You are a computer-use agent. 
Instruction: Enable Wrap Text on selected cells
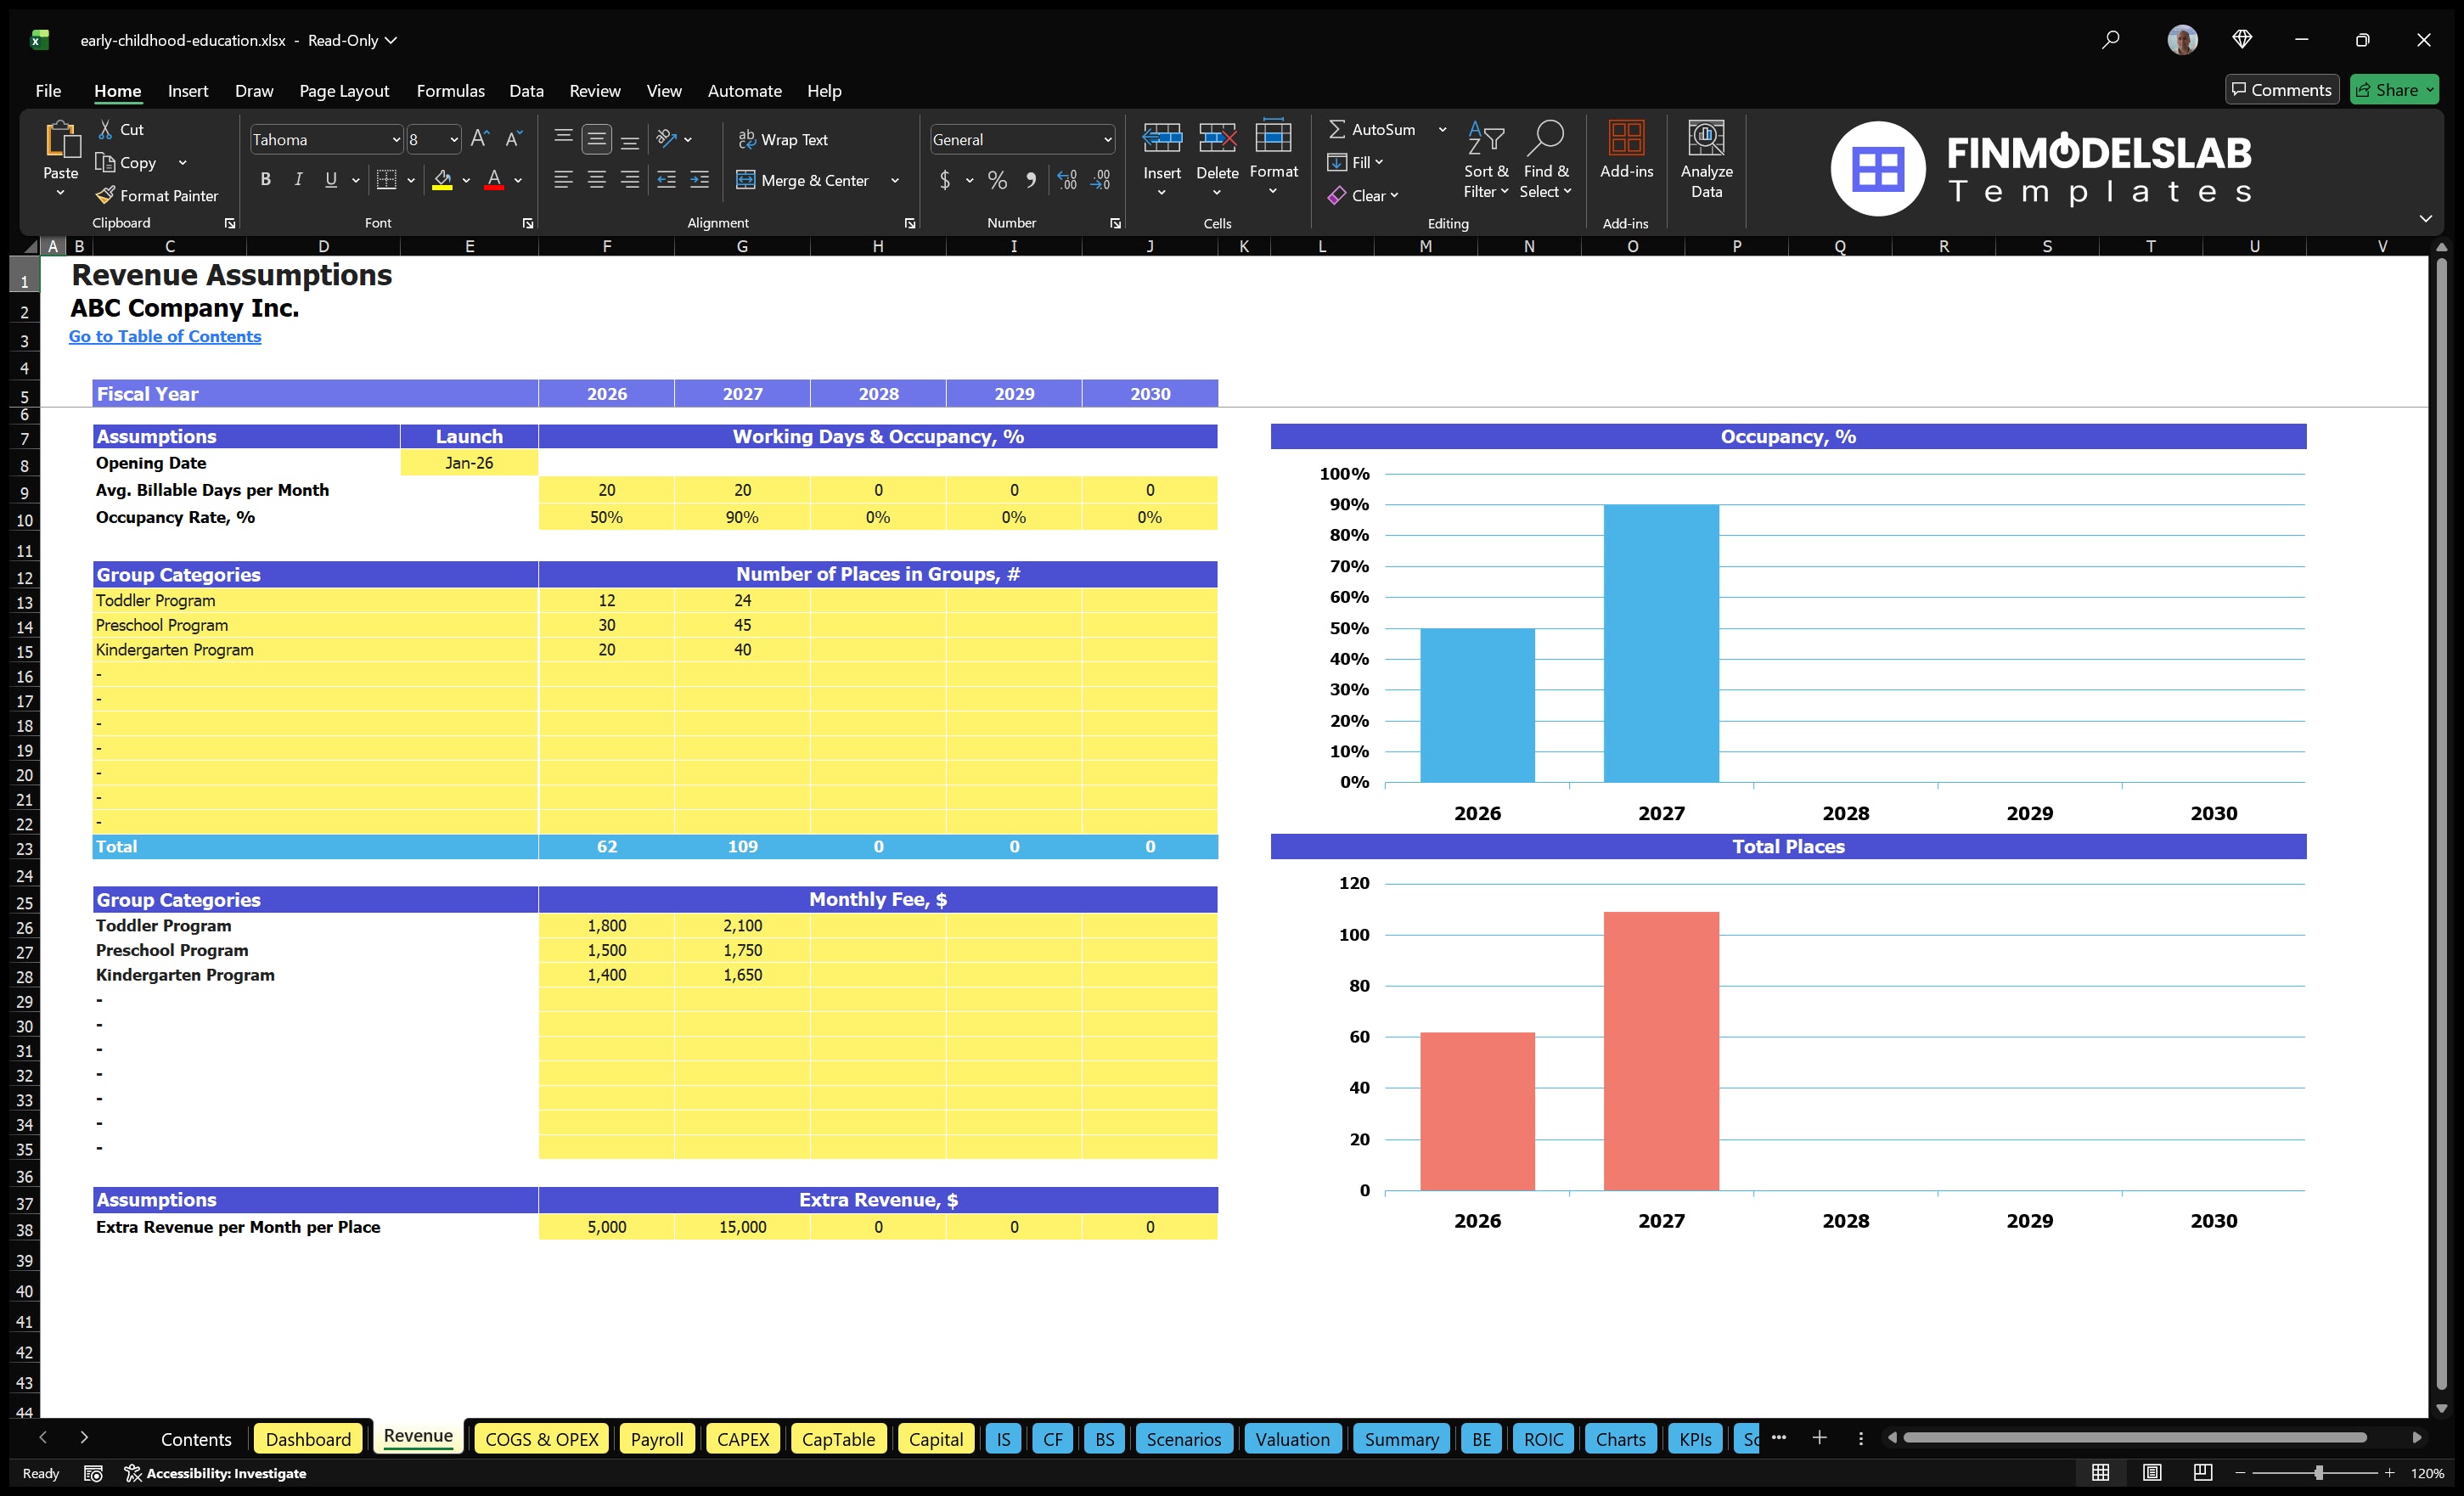tap(784, 139)
